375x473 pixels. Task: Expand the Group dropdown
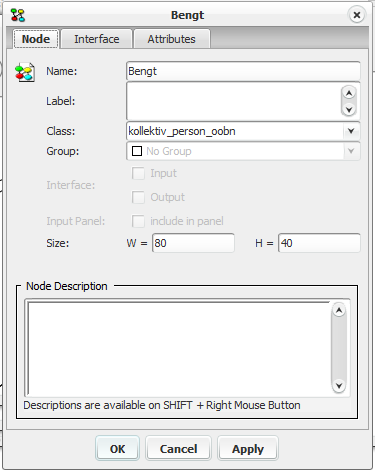(351, 151)
